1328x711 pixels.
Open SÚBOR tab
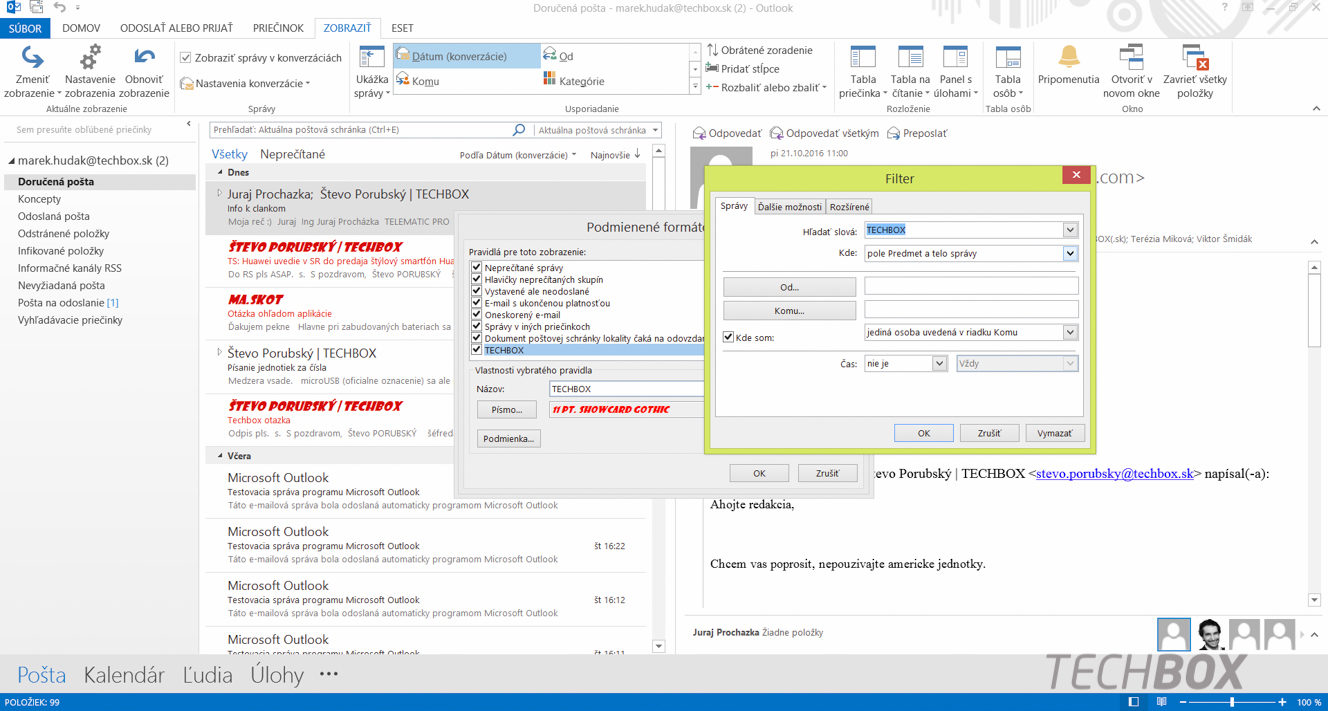tap(25, 28)
